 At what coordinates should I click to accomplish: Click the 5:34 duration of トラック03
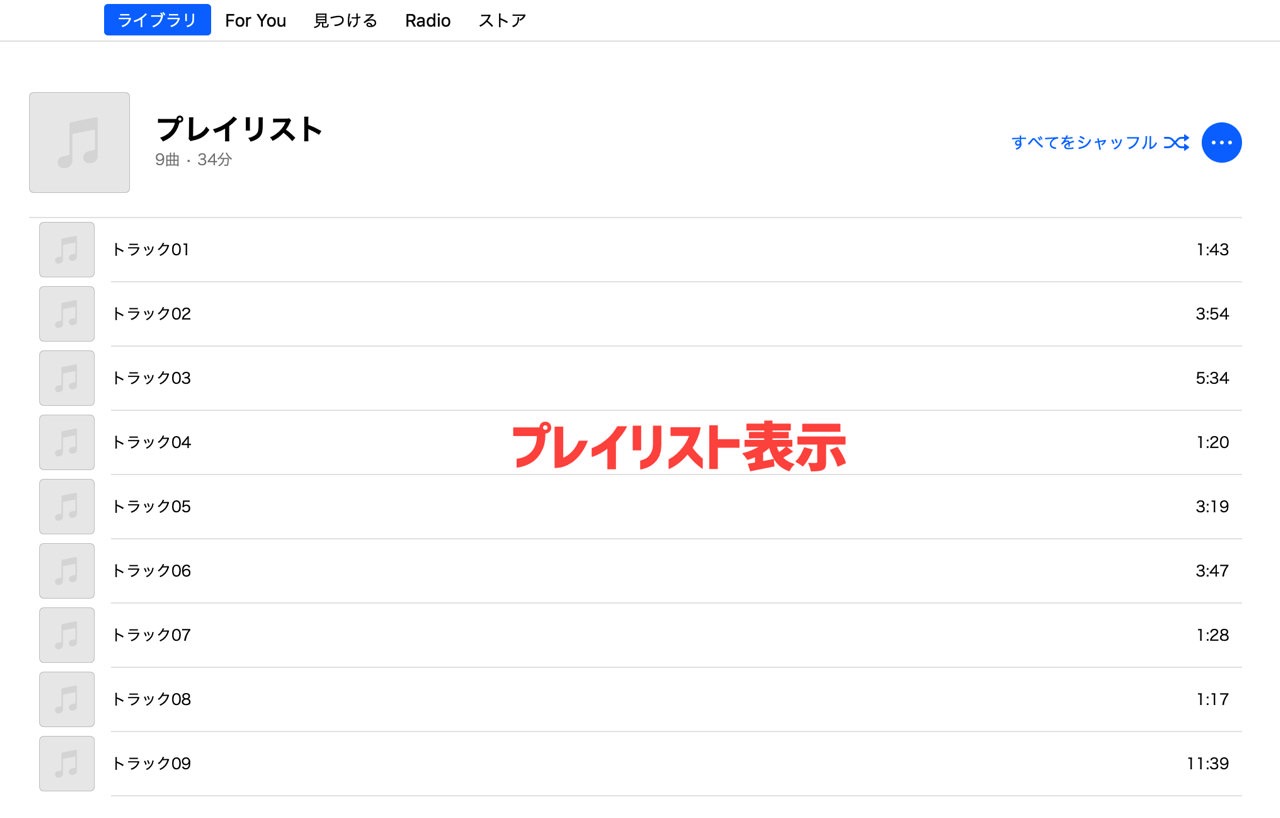1212,378
